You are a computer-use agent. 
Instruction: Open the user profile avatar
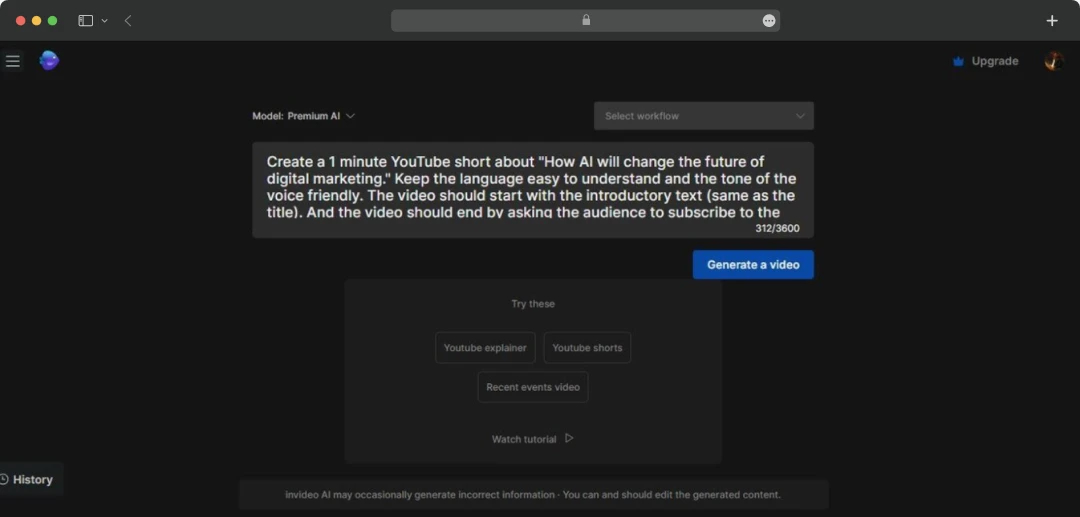click(1054, 61)
